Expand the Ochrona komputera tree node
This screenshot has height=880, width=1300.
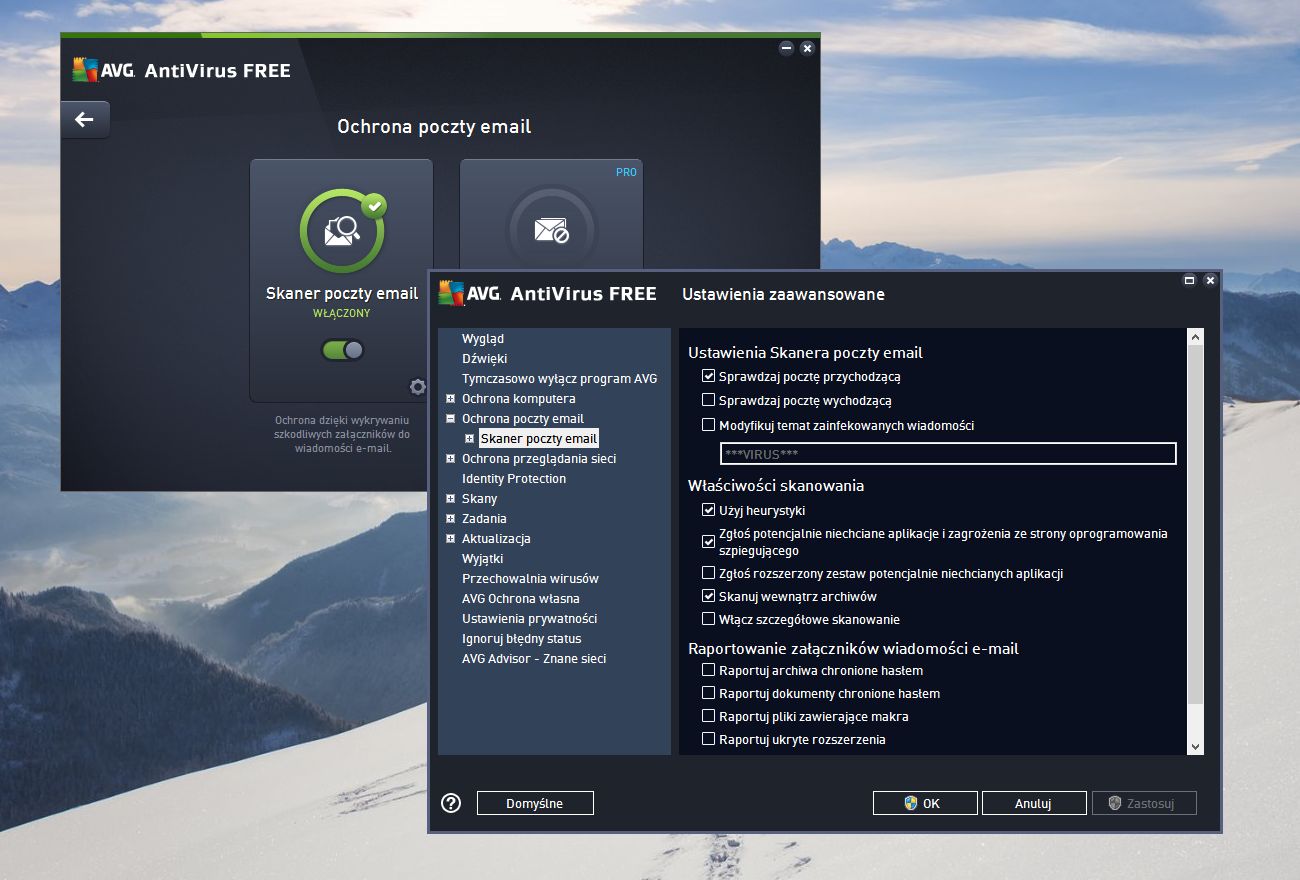tap(451, 399)
